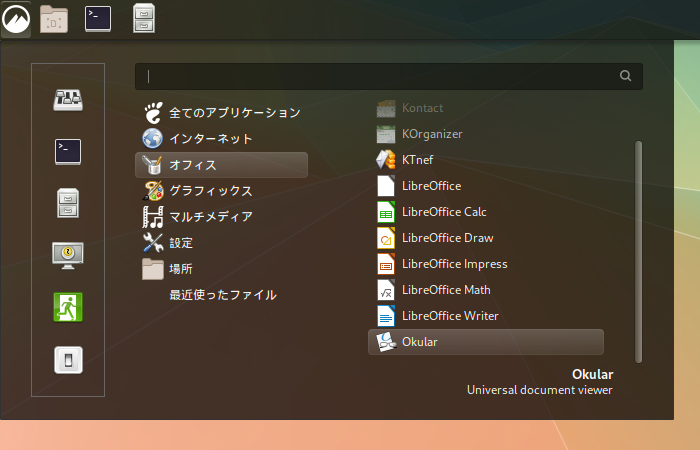This screenshot has width=700, height=450.
Task: Launch Okular document viewer
Action: pyautogui.click(x=486, y=342)
